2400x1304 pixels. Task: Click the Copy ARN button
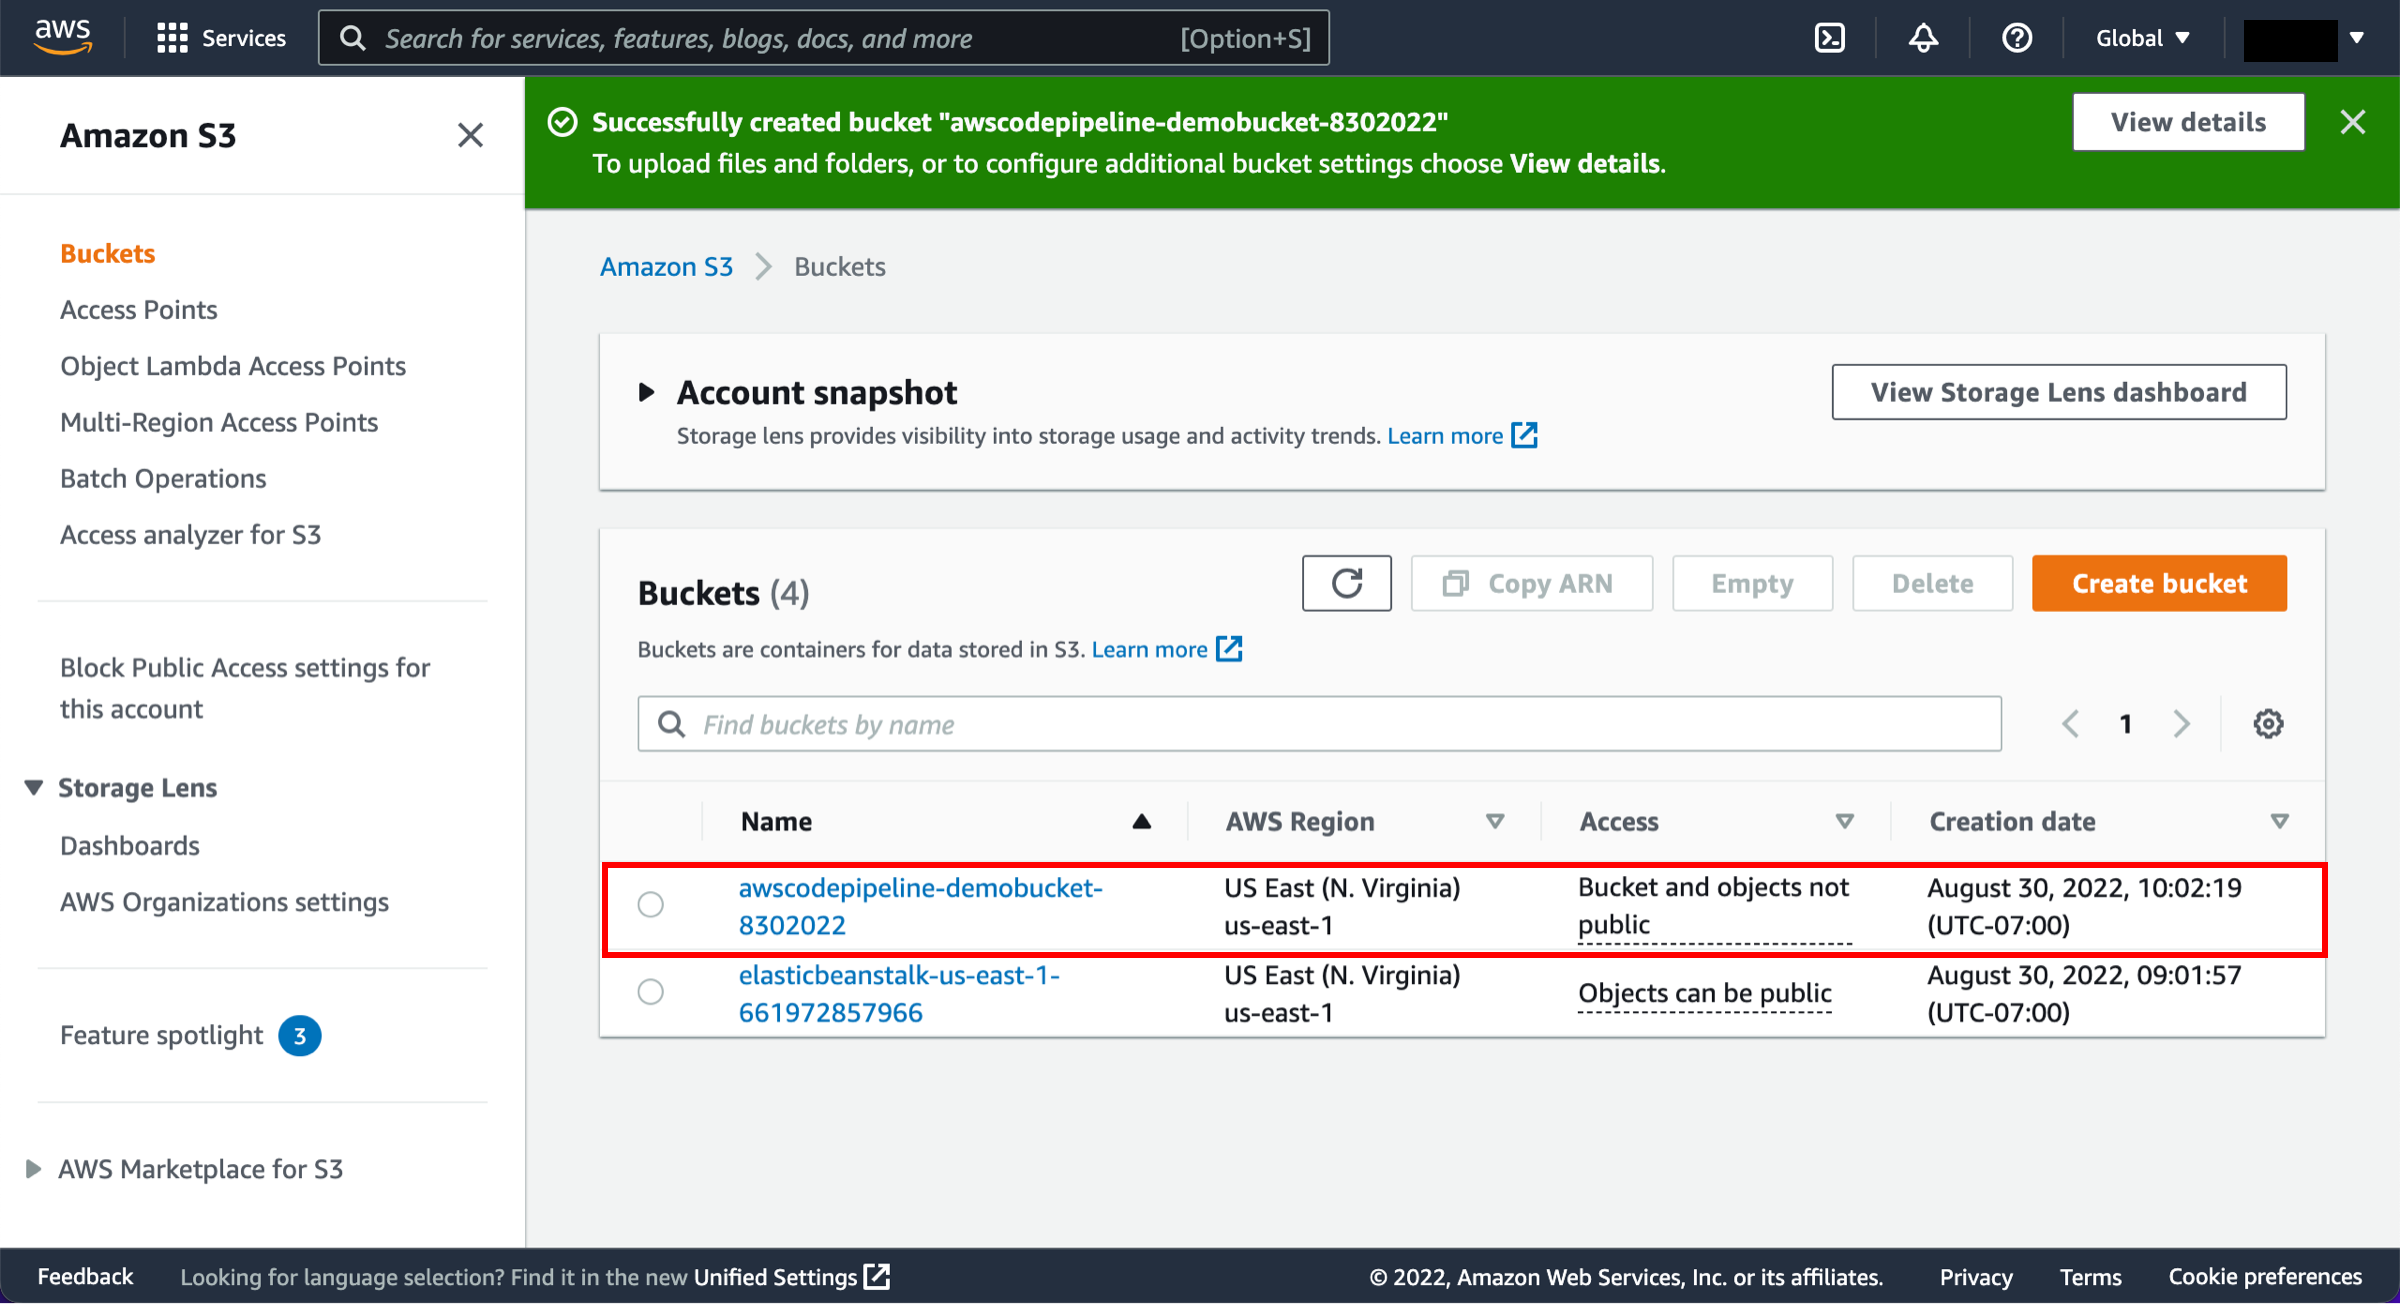click(x=1531, y=583)
